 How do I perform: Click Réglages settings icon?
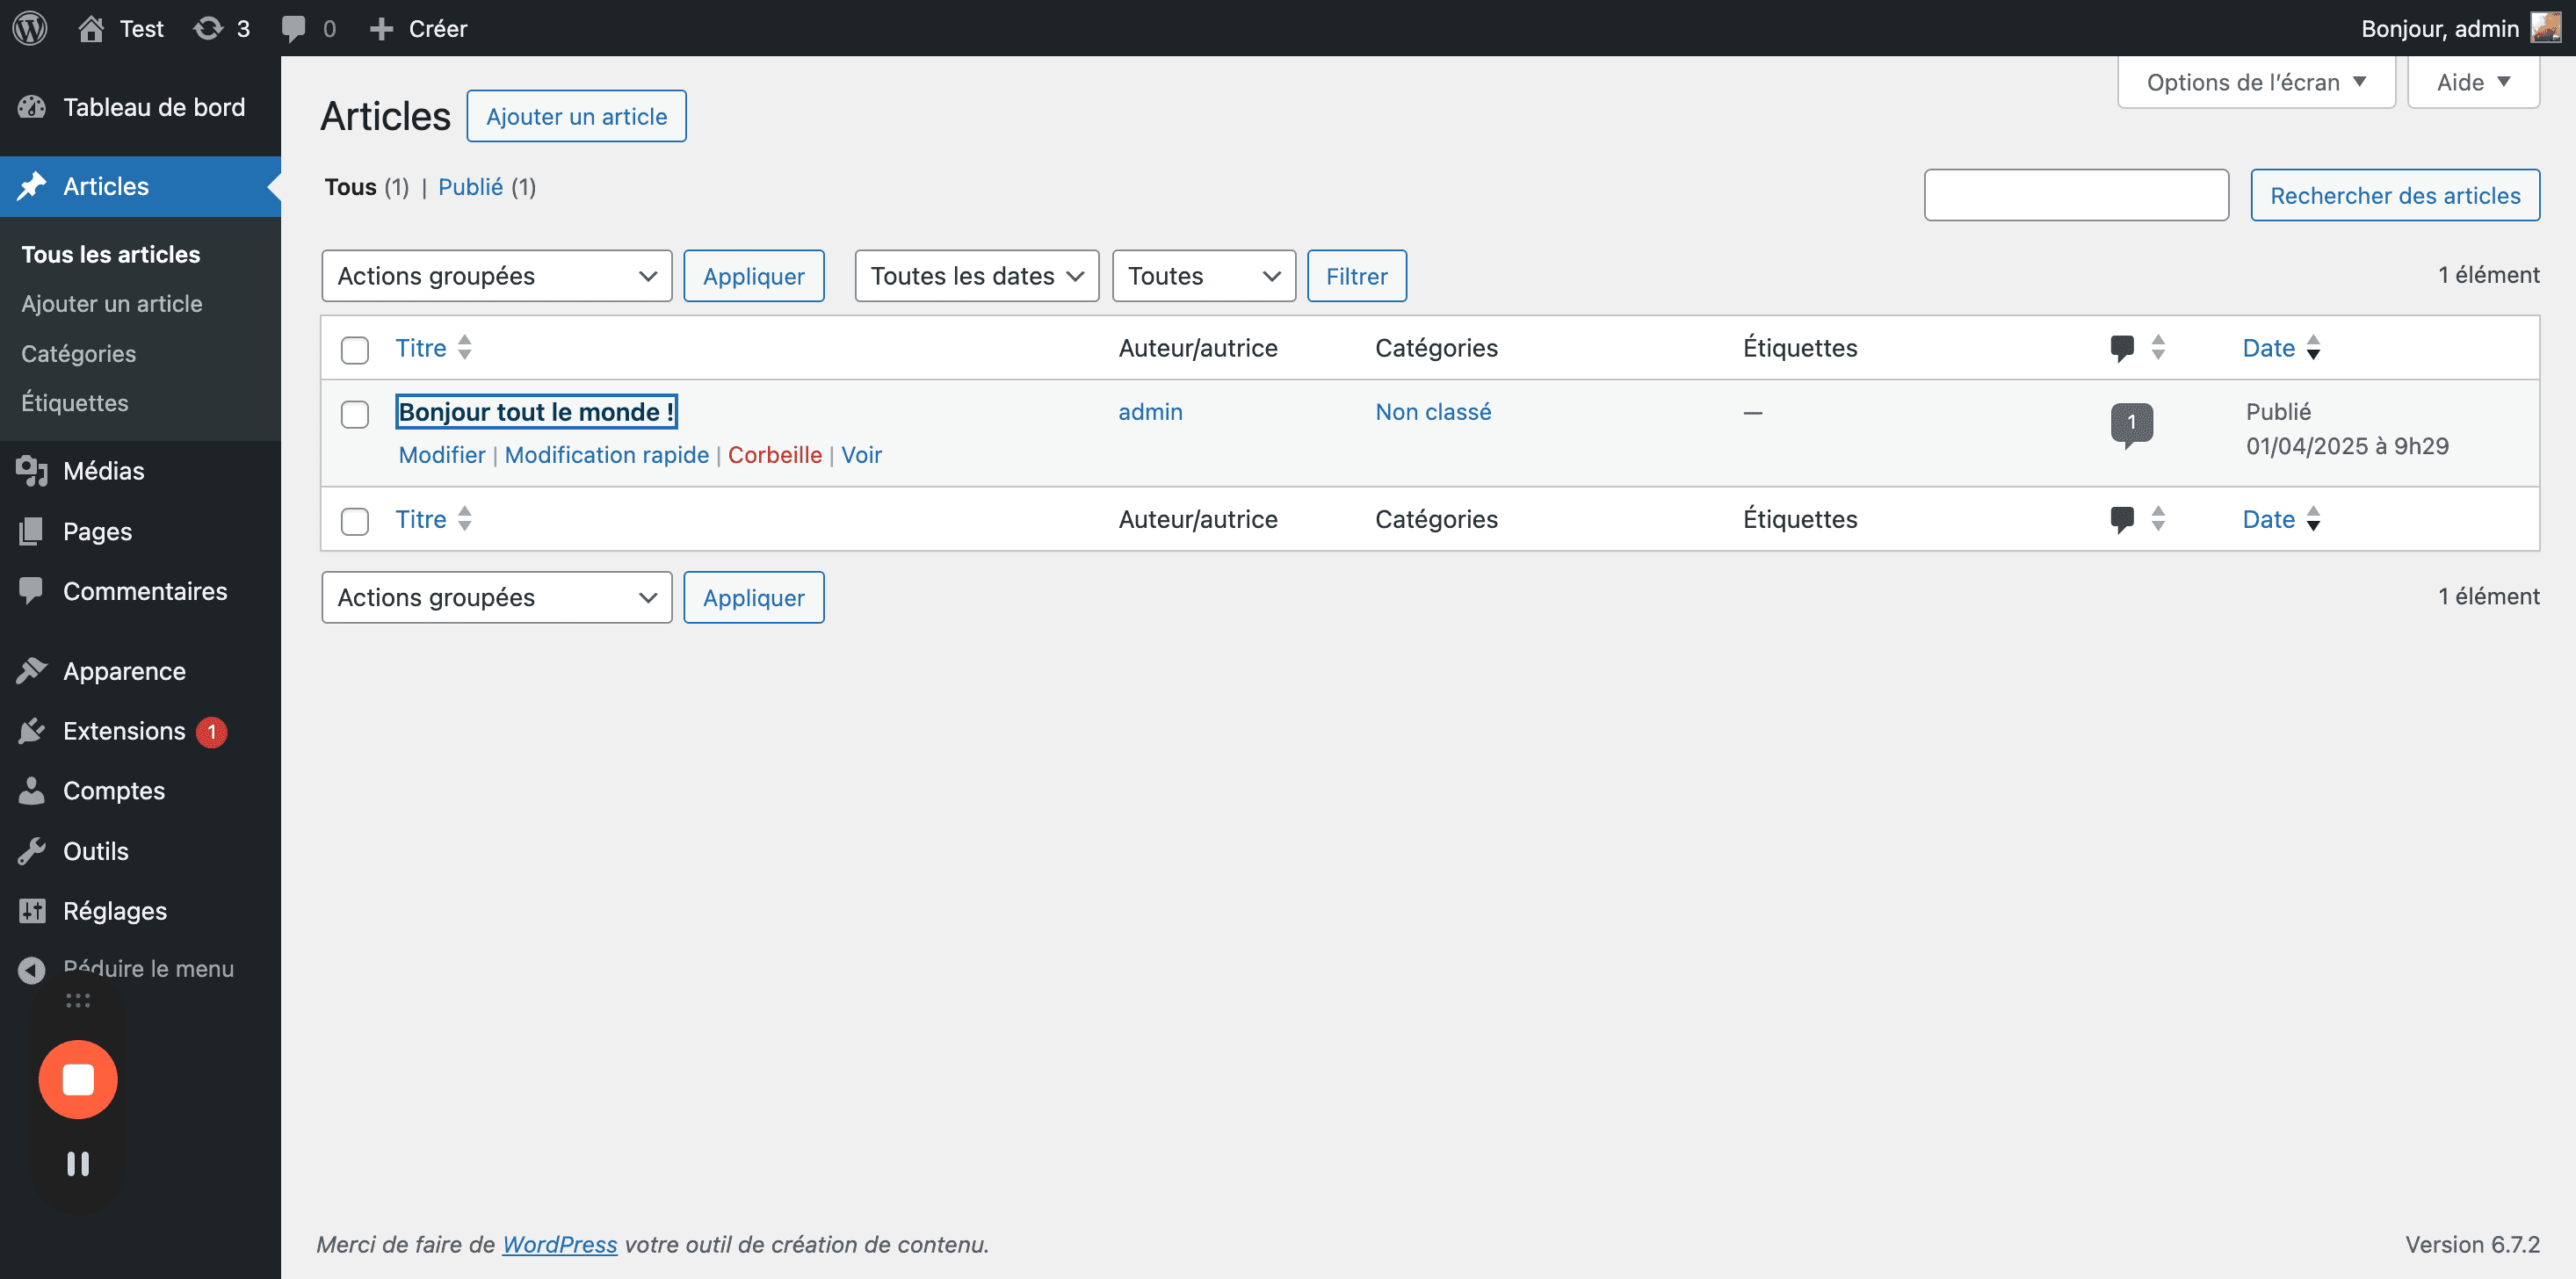32,911
